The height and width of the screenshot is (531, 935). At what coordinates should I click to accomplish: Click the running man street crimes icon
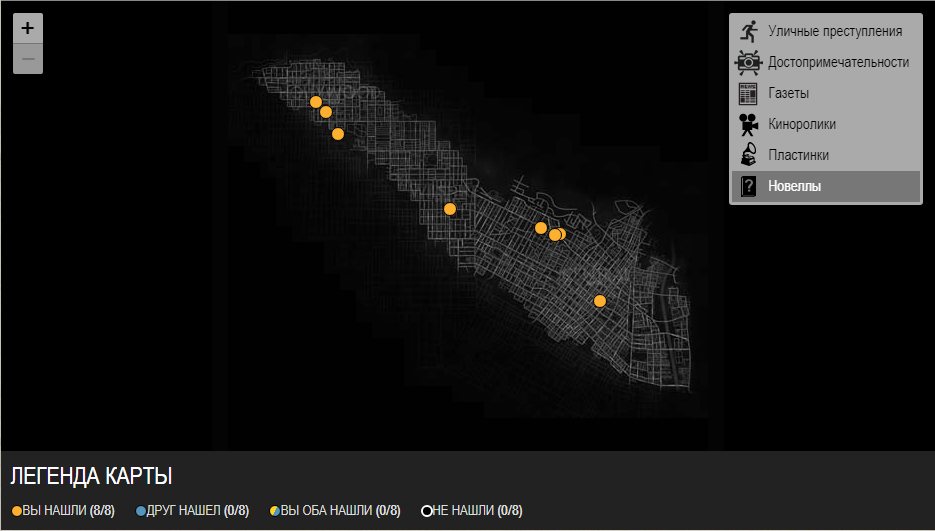point(748,31)
